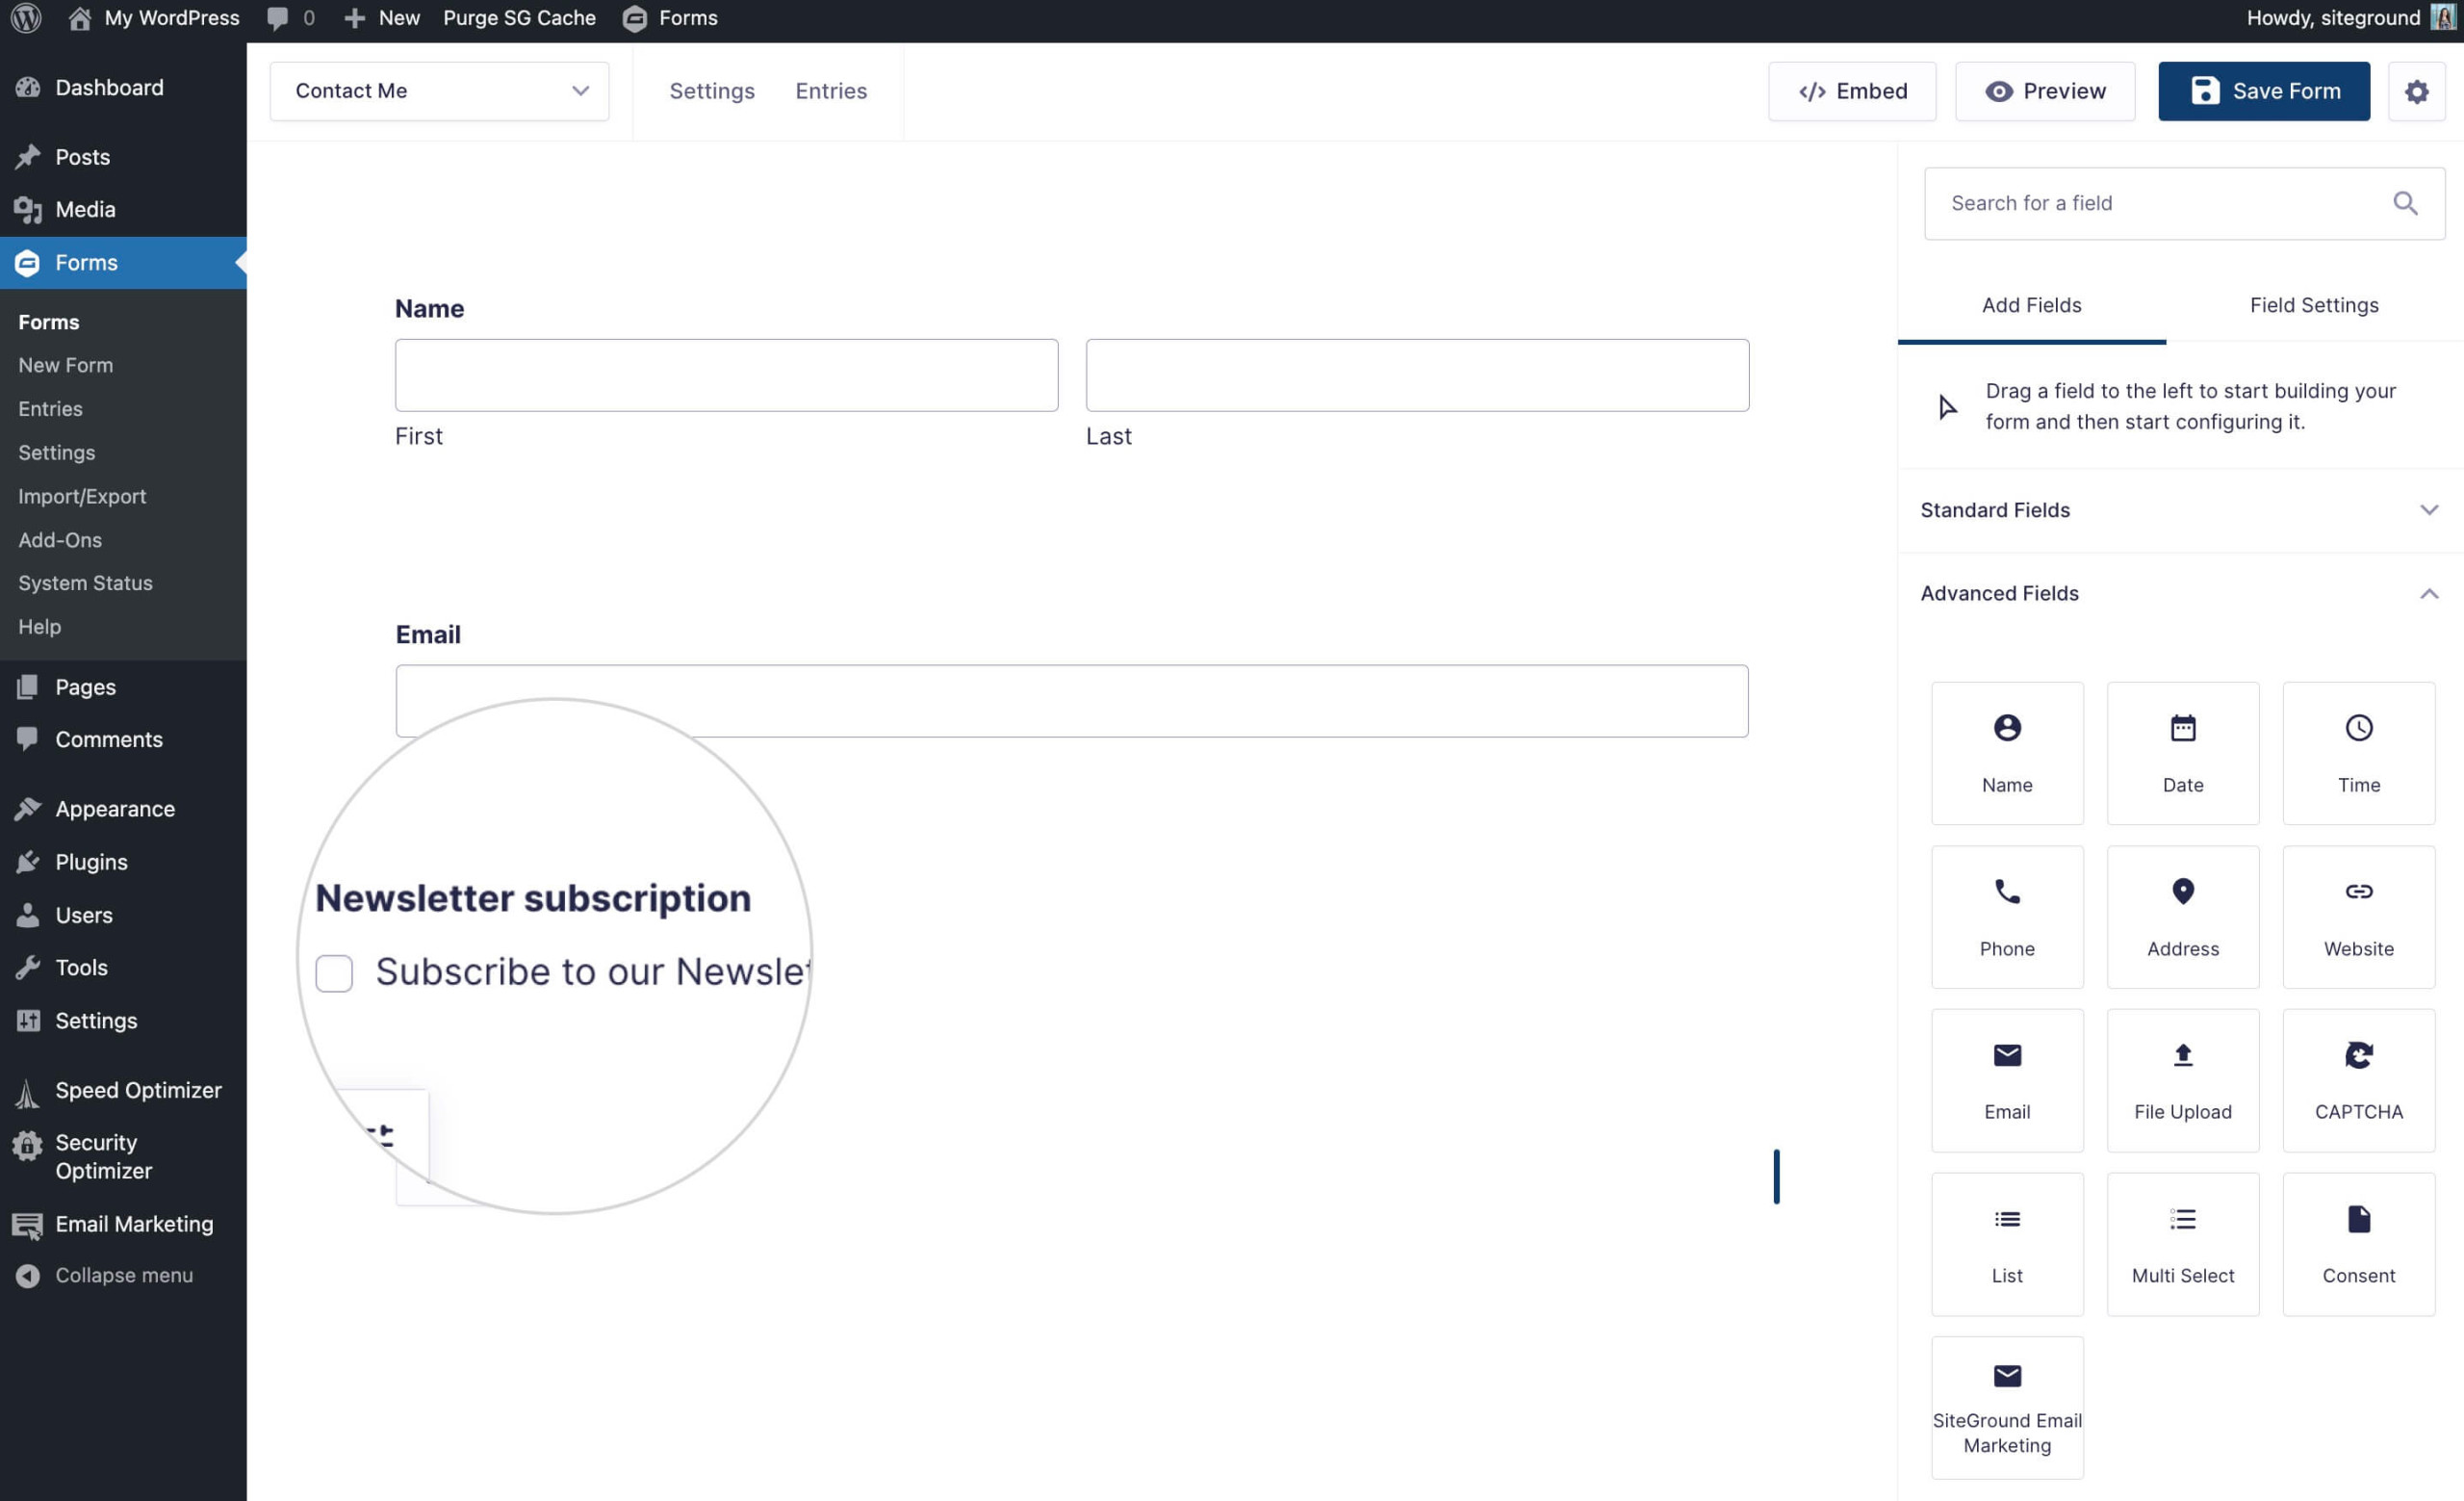2464x1501 pixels.
Task: Open My WordPress site home link
Action: (154, 18)
